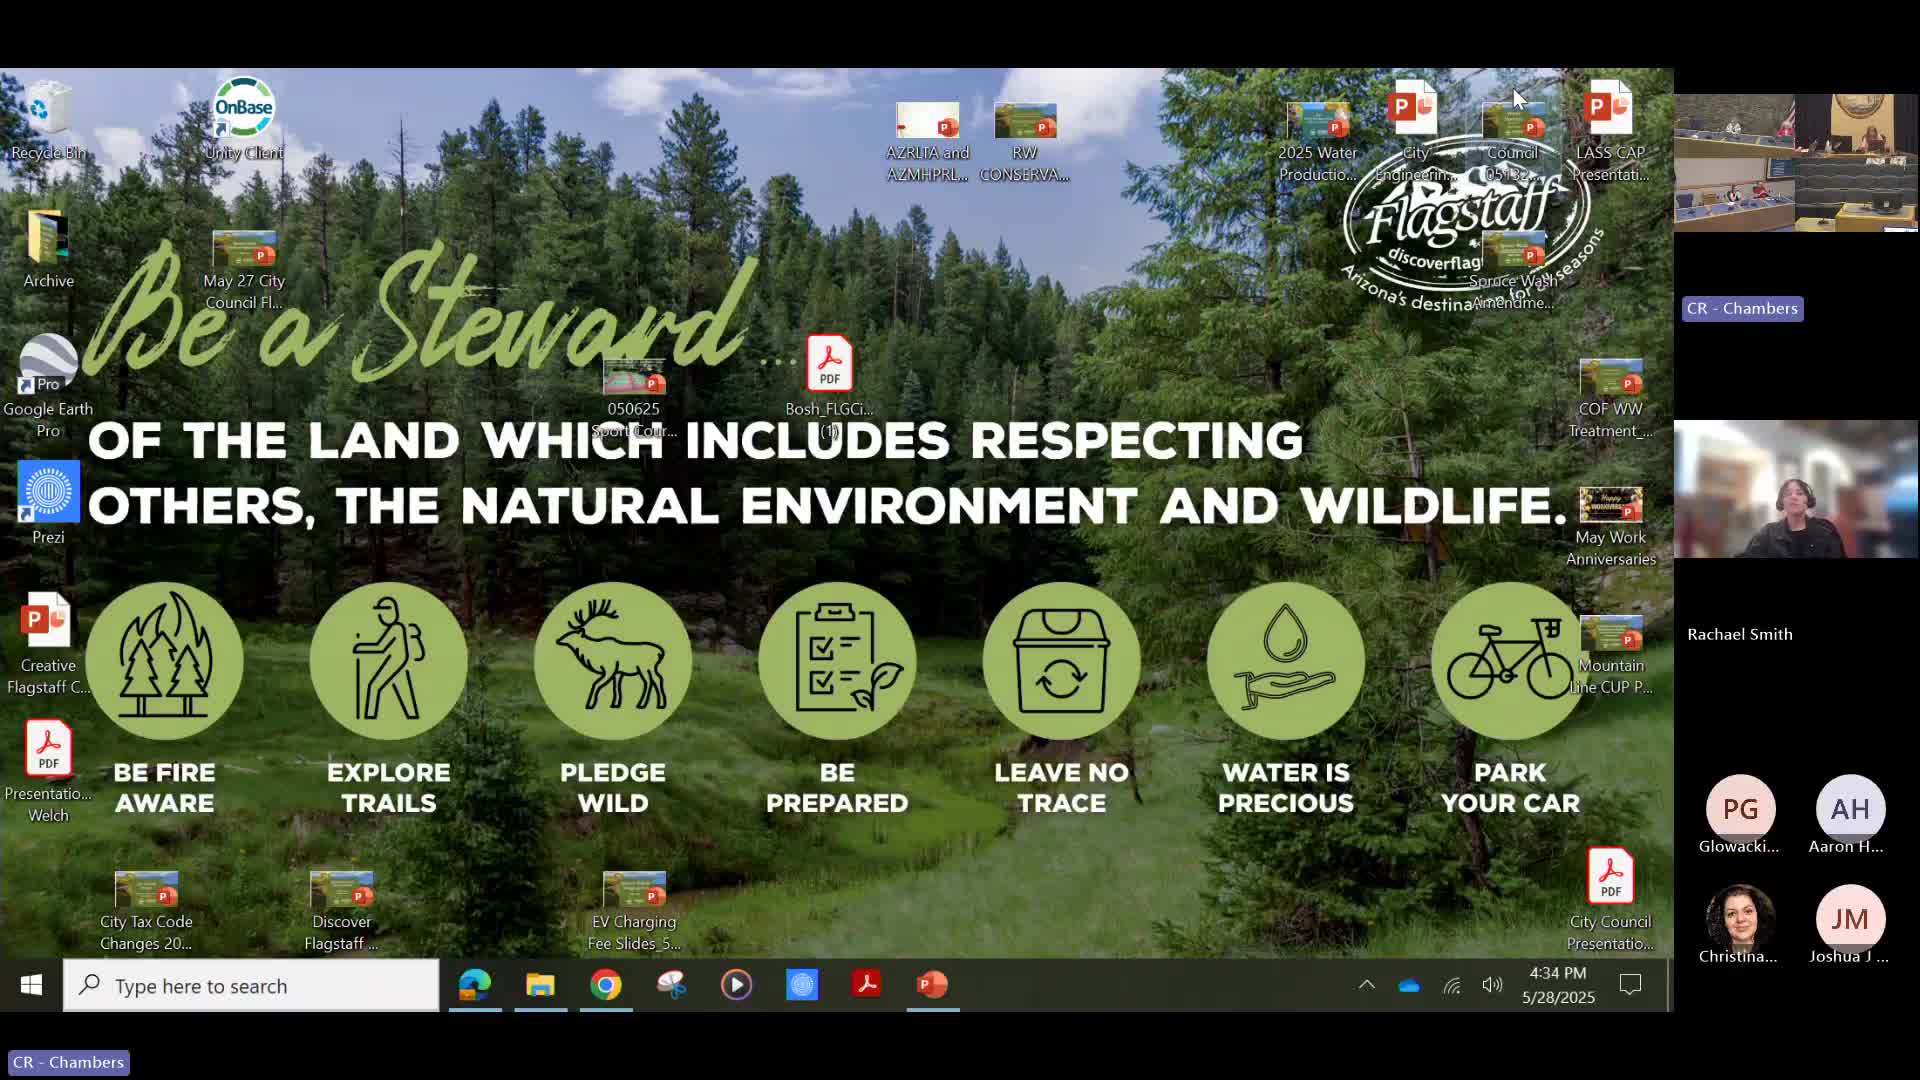
Task: Click the taskbar clock showing 4:34 PM
Action: point(1557,985)
